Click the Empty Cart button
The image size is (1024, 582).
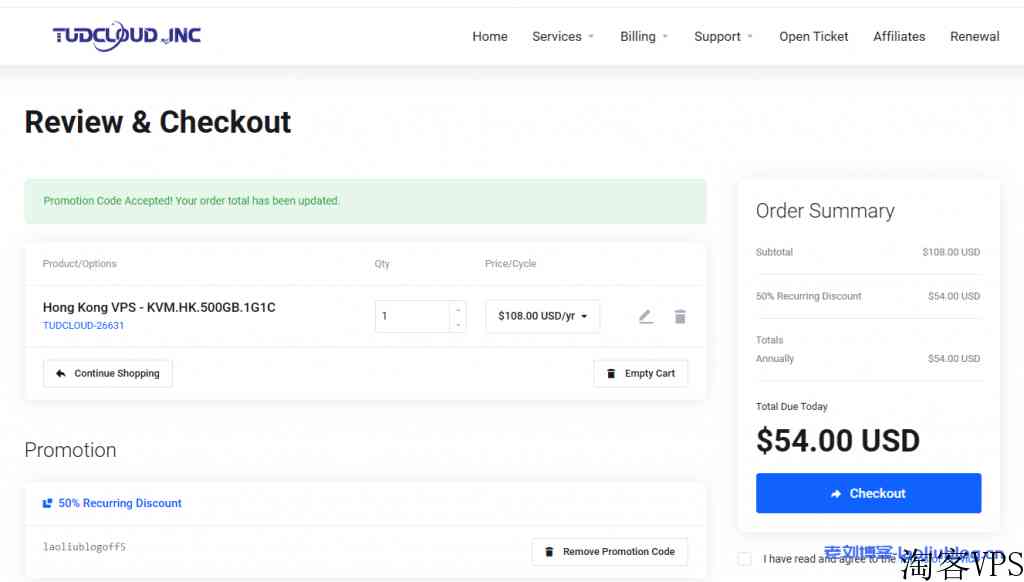pos(641,374)
